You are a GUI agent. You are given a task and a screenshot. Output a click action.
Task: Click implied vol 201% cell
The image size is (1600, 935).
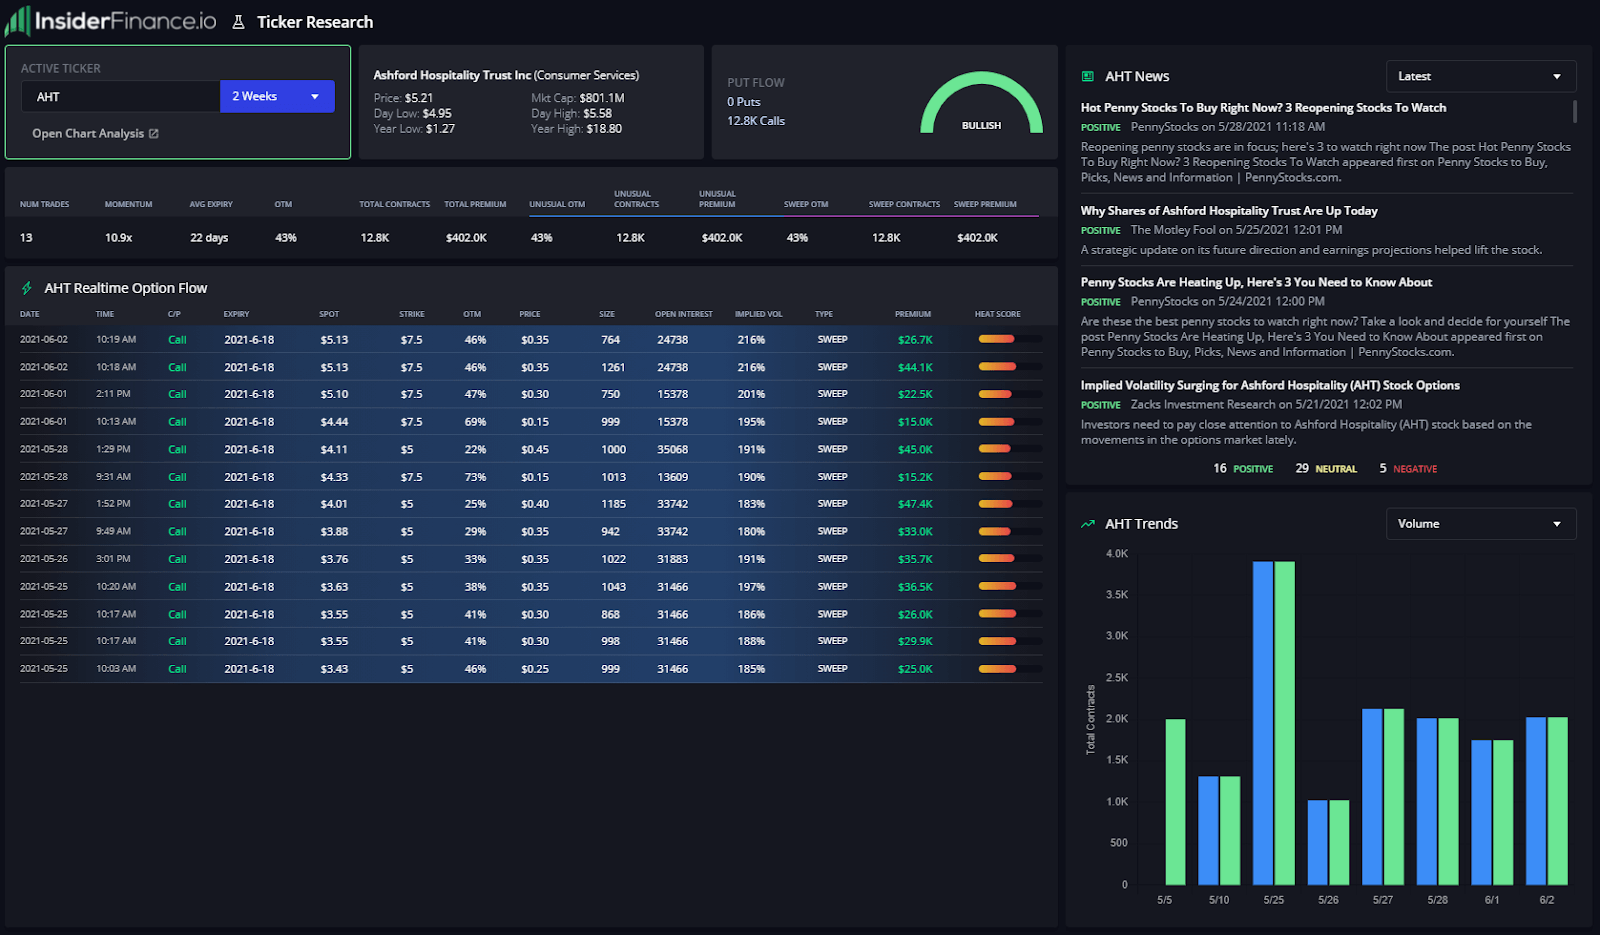(x=751, y=394)
